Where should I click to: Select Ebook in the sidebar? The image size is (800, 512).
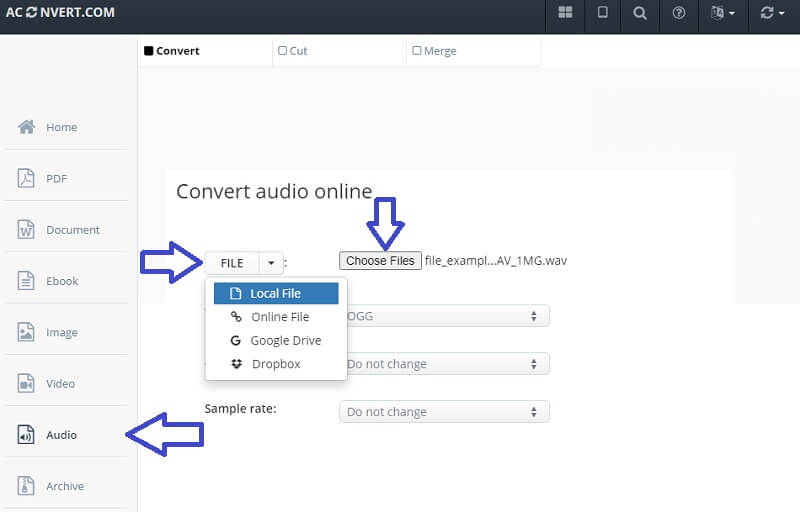[61, 281]
